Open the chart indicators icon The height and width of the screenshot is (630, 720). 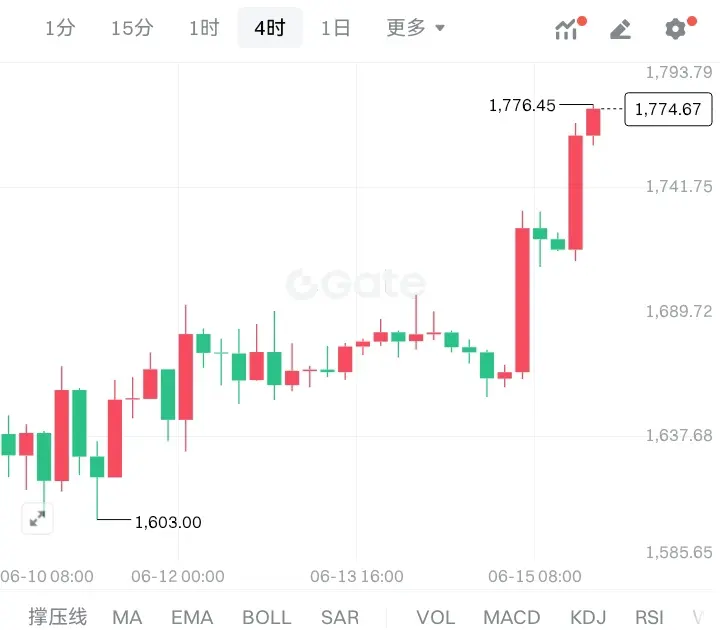pos(568,28)
